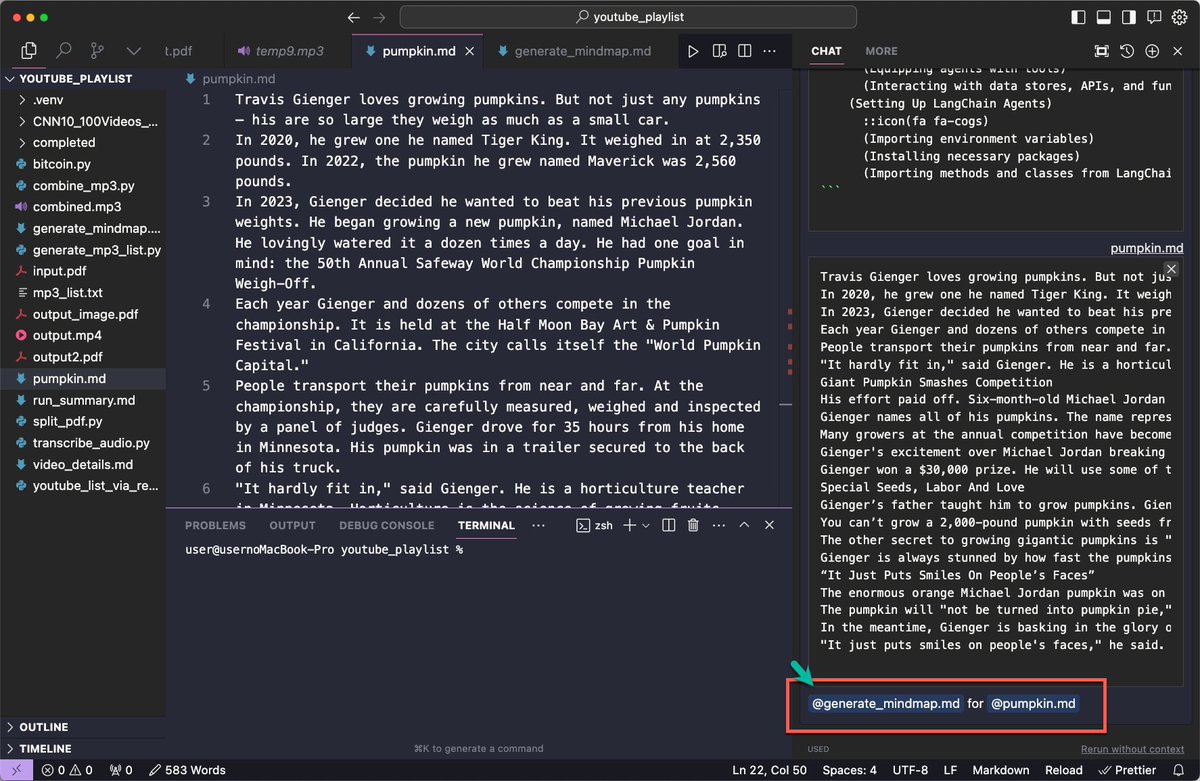The width and height of the screenshot is (1200, 781).
Task: Open the CHAT tab
Action: pyautogui.click(x=826, y=51)
